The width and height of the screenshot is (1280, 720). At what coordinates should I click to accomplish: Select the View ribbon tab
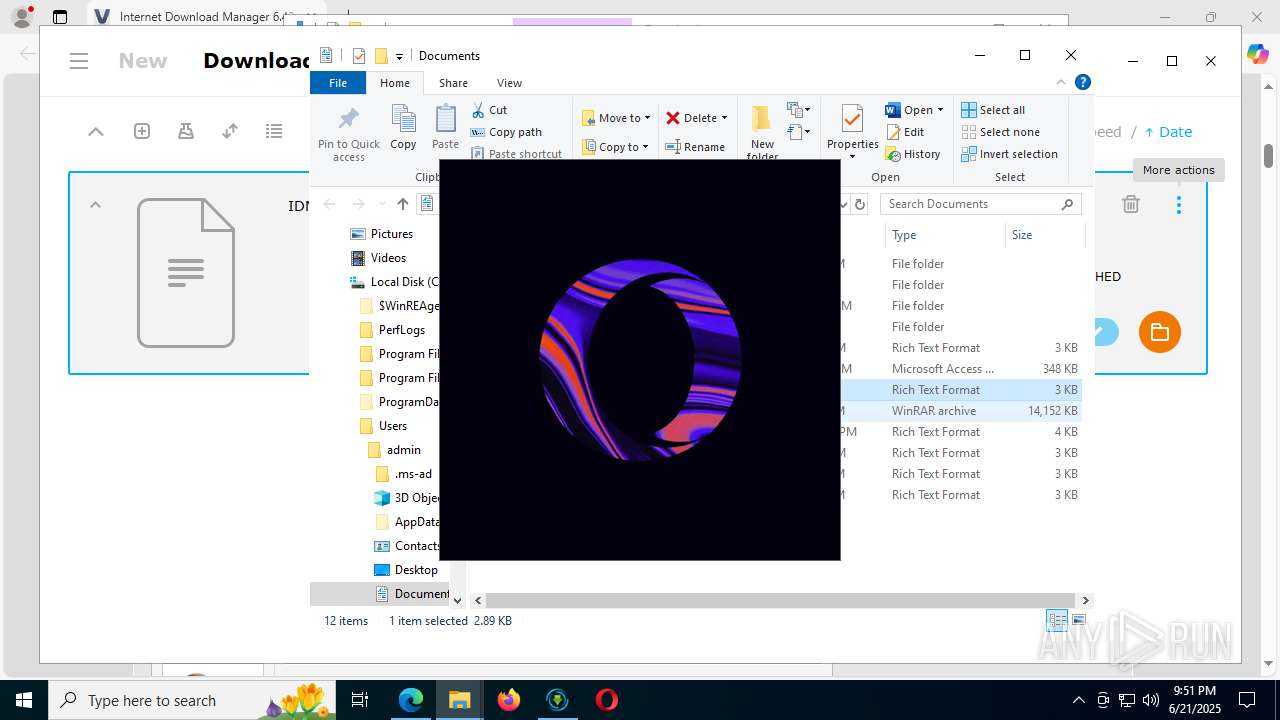click(x=509, y=83)
